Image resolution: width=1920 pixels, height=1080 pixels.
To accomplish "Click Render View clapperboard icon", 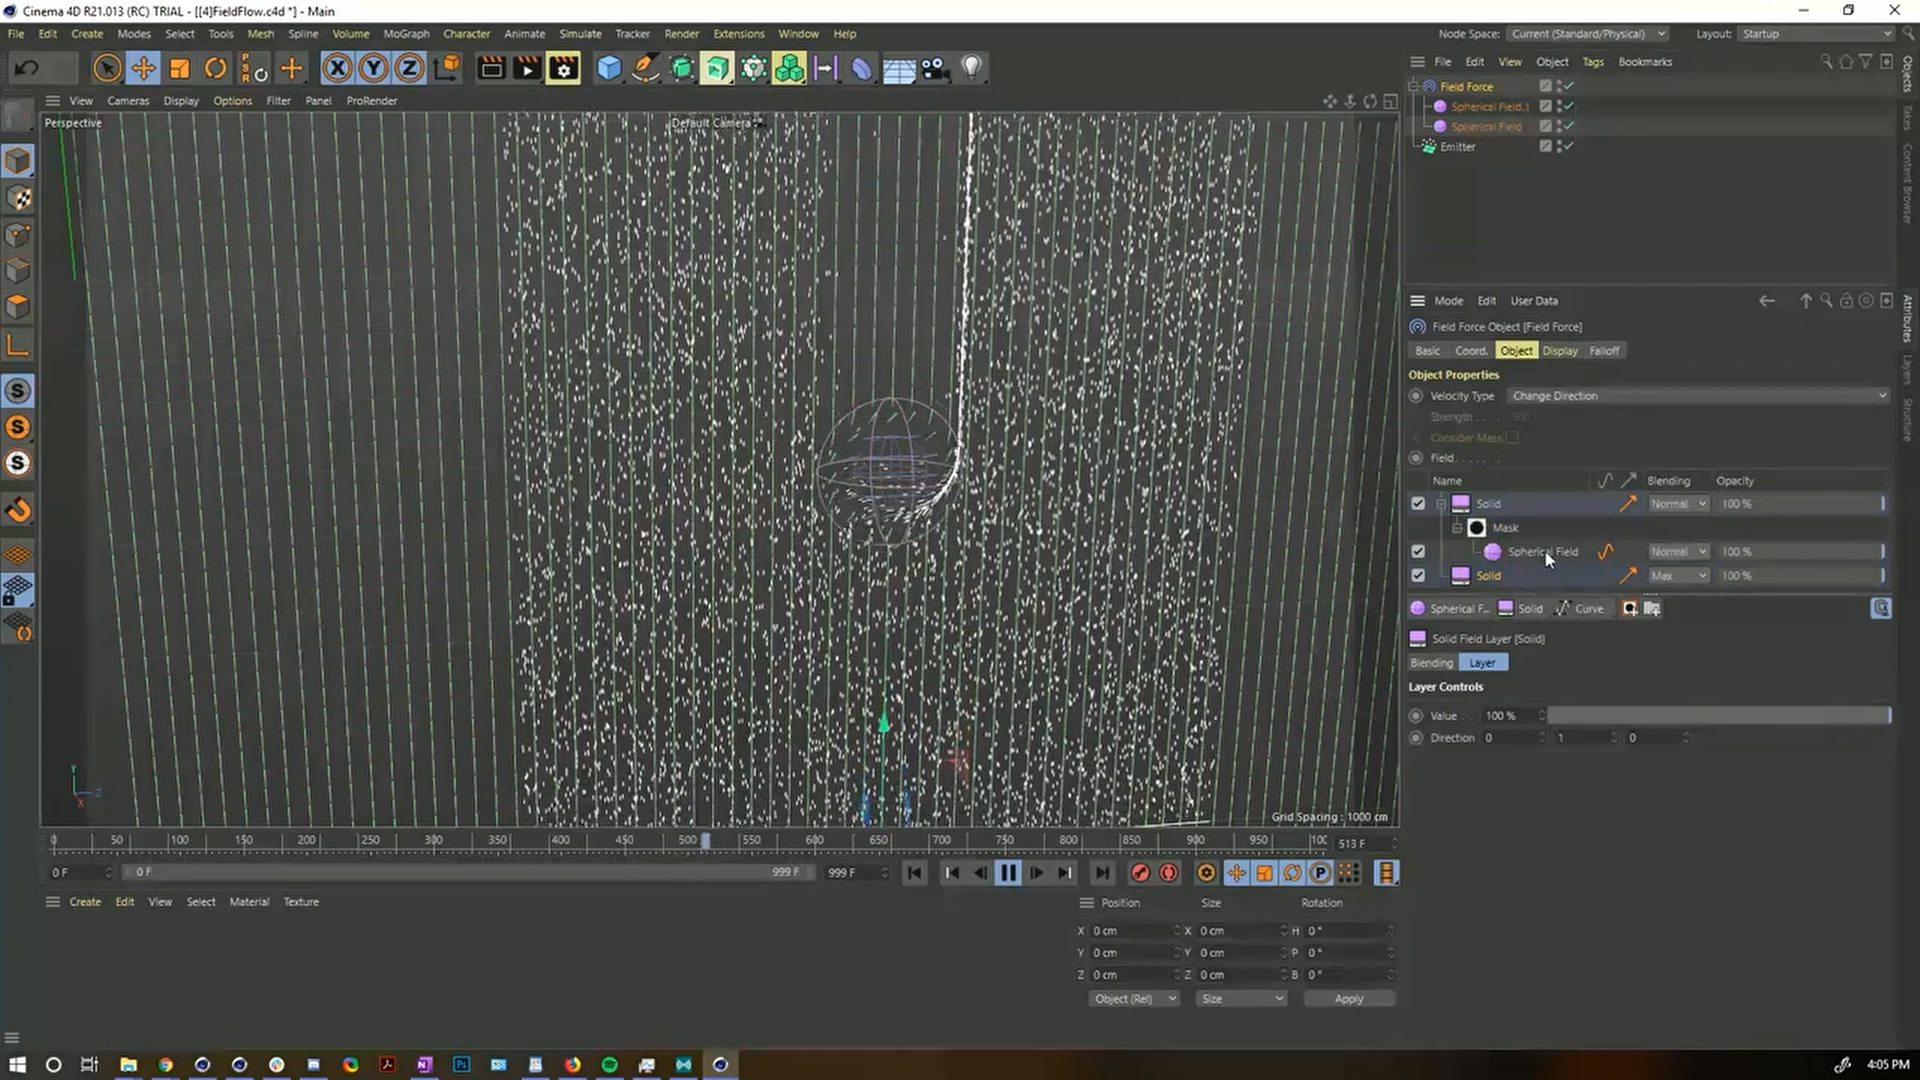I will pyautogui.click(x=491, y=68).
